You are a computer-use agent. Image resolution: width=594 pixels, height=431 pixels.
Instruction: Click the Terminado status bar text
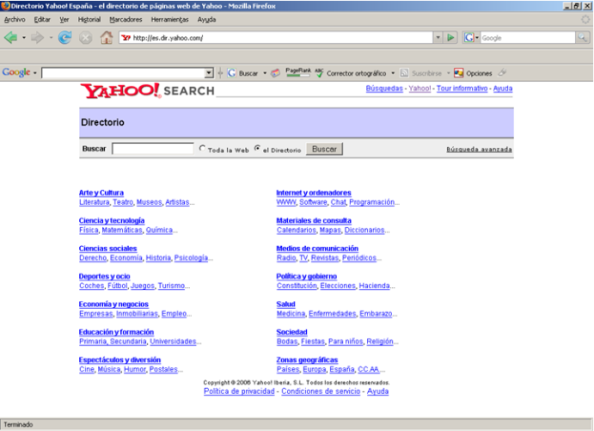(x=18, y=425)
